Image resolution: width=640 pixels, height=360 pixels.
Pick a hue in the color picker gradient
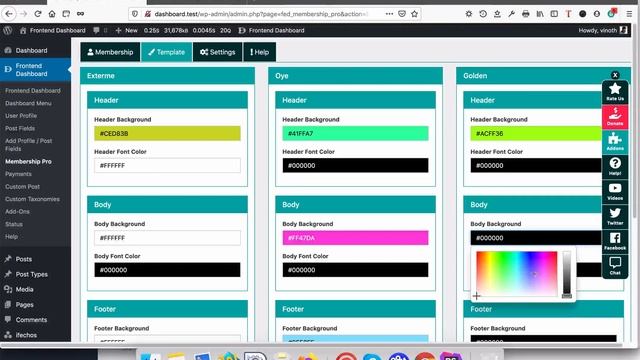click(517, 274)
